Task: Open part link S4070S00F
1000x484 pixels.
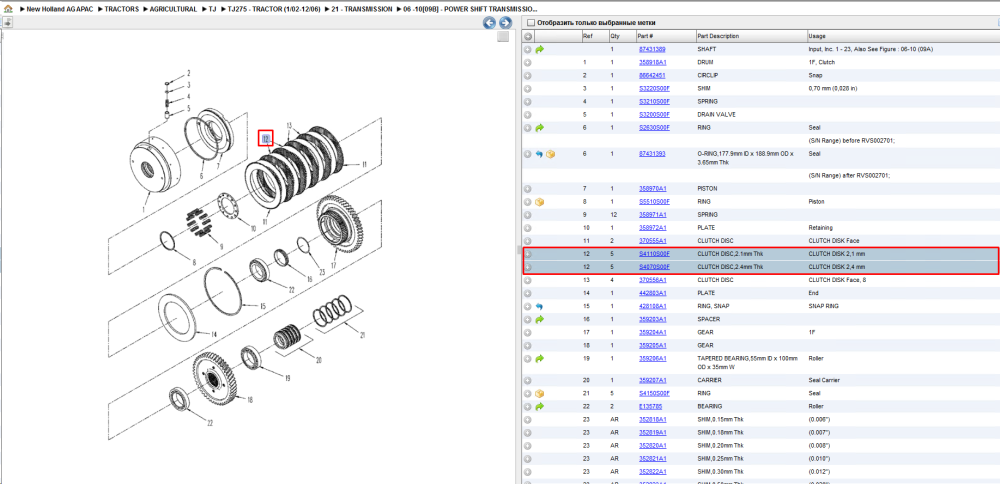Action: [x=654, y=267]
